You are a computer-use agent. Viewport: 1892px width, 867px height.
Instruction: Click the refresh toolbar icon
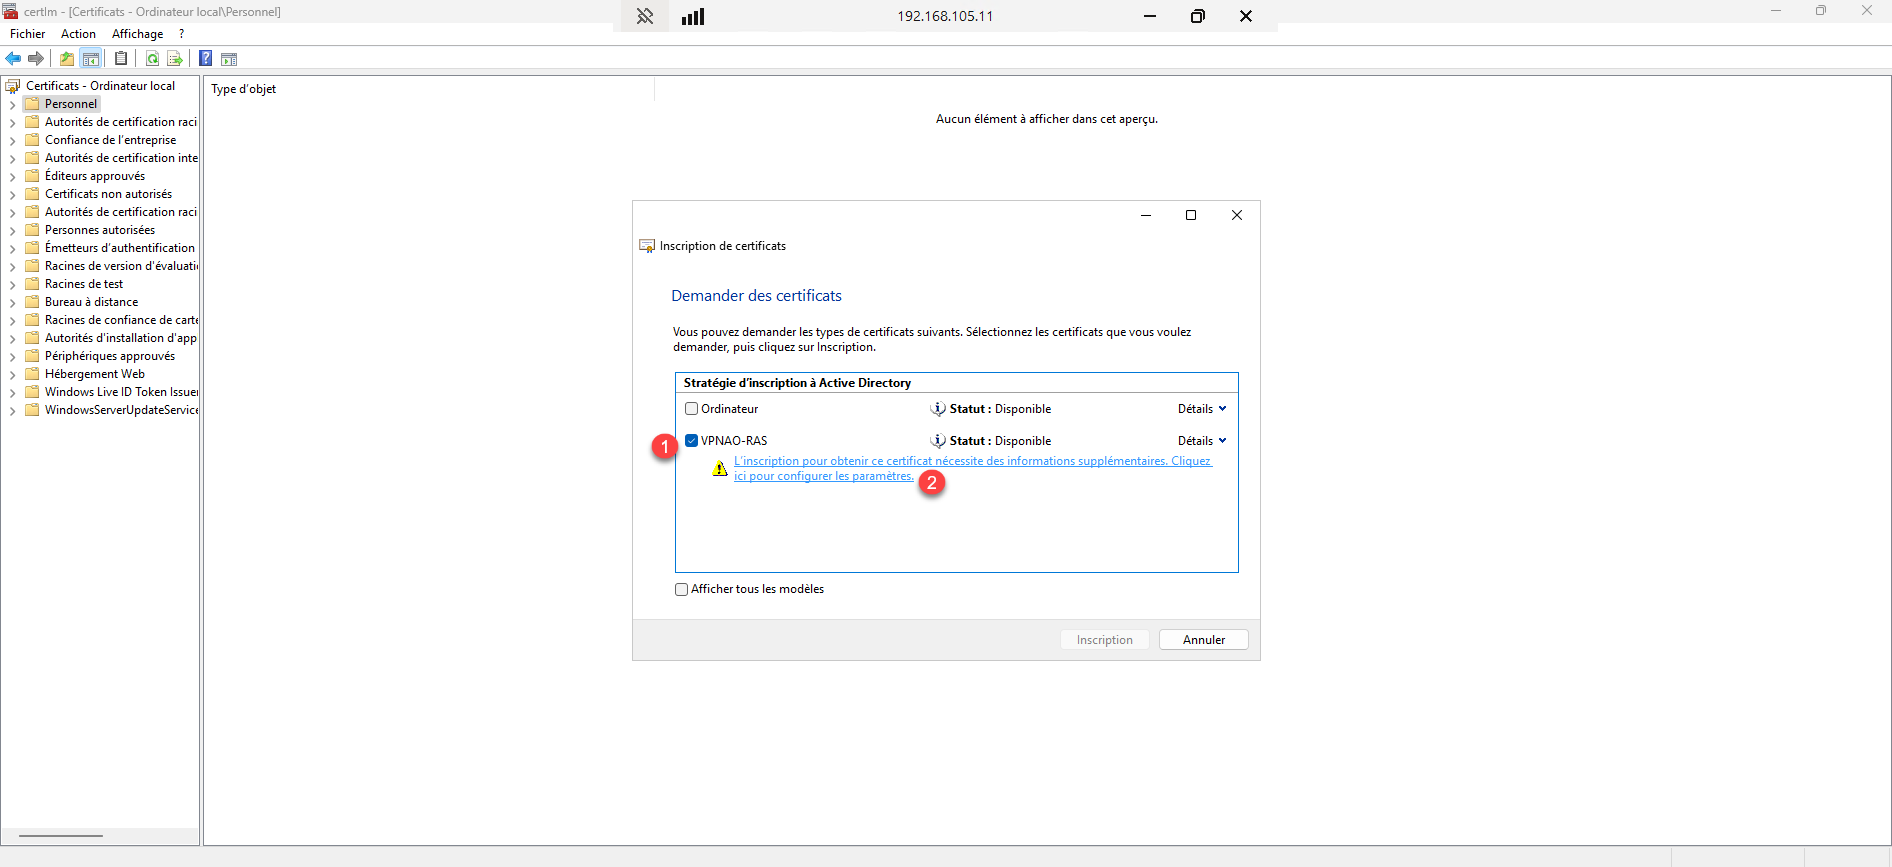[x=152, y=59]
